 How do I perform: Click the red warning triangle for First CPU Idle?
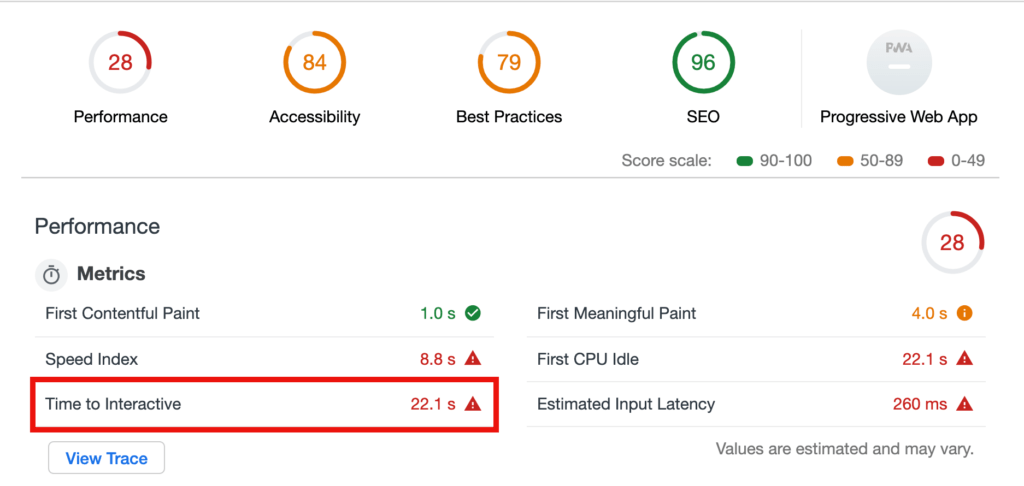[x=964, y=358]
